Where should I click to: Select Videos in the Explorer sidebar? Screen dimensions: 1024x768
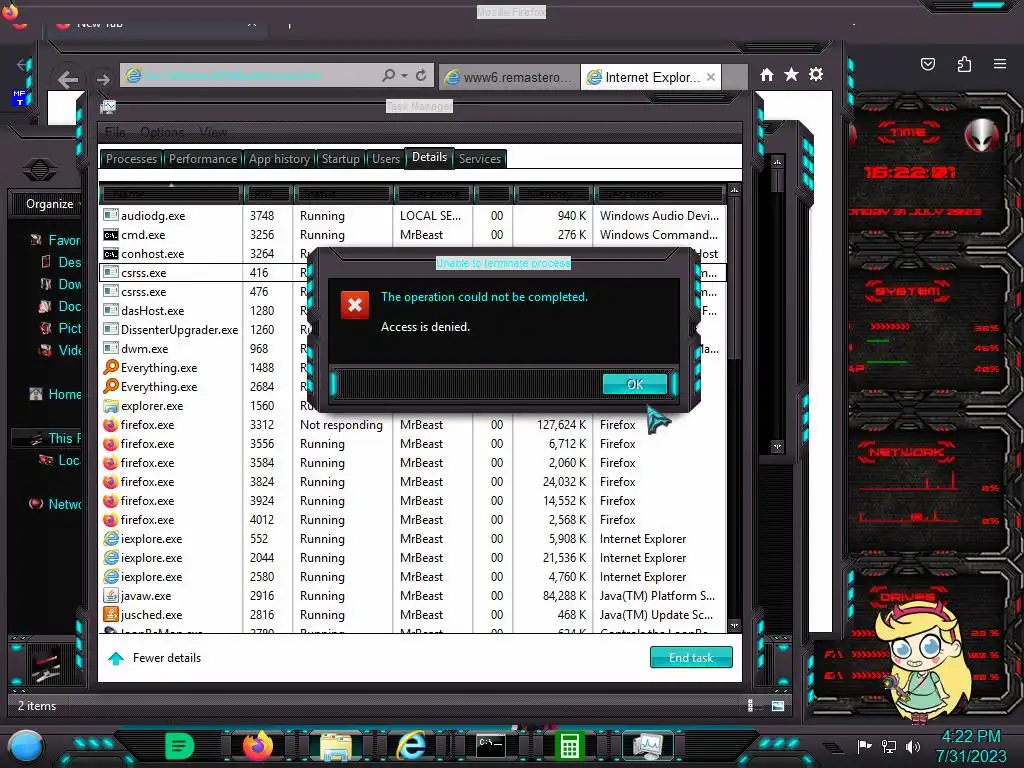(x=61, y=350)
